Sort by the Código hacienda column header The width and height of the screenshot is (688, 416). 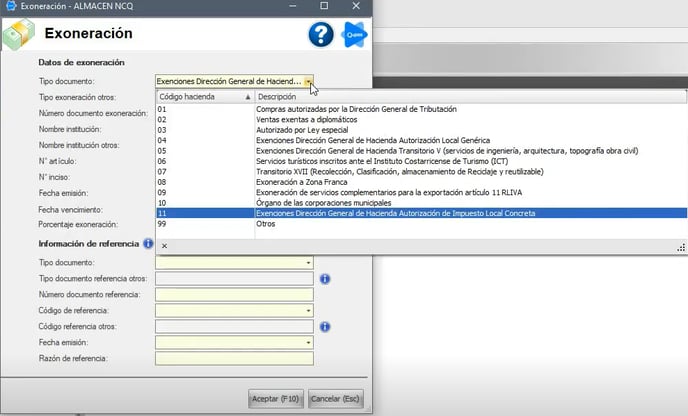point(205,97)
